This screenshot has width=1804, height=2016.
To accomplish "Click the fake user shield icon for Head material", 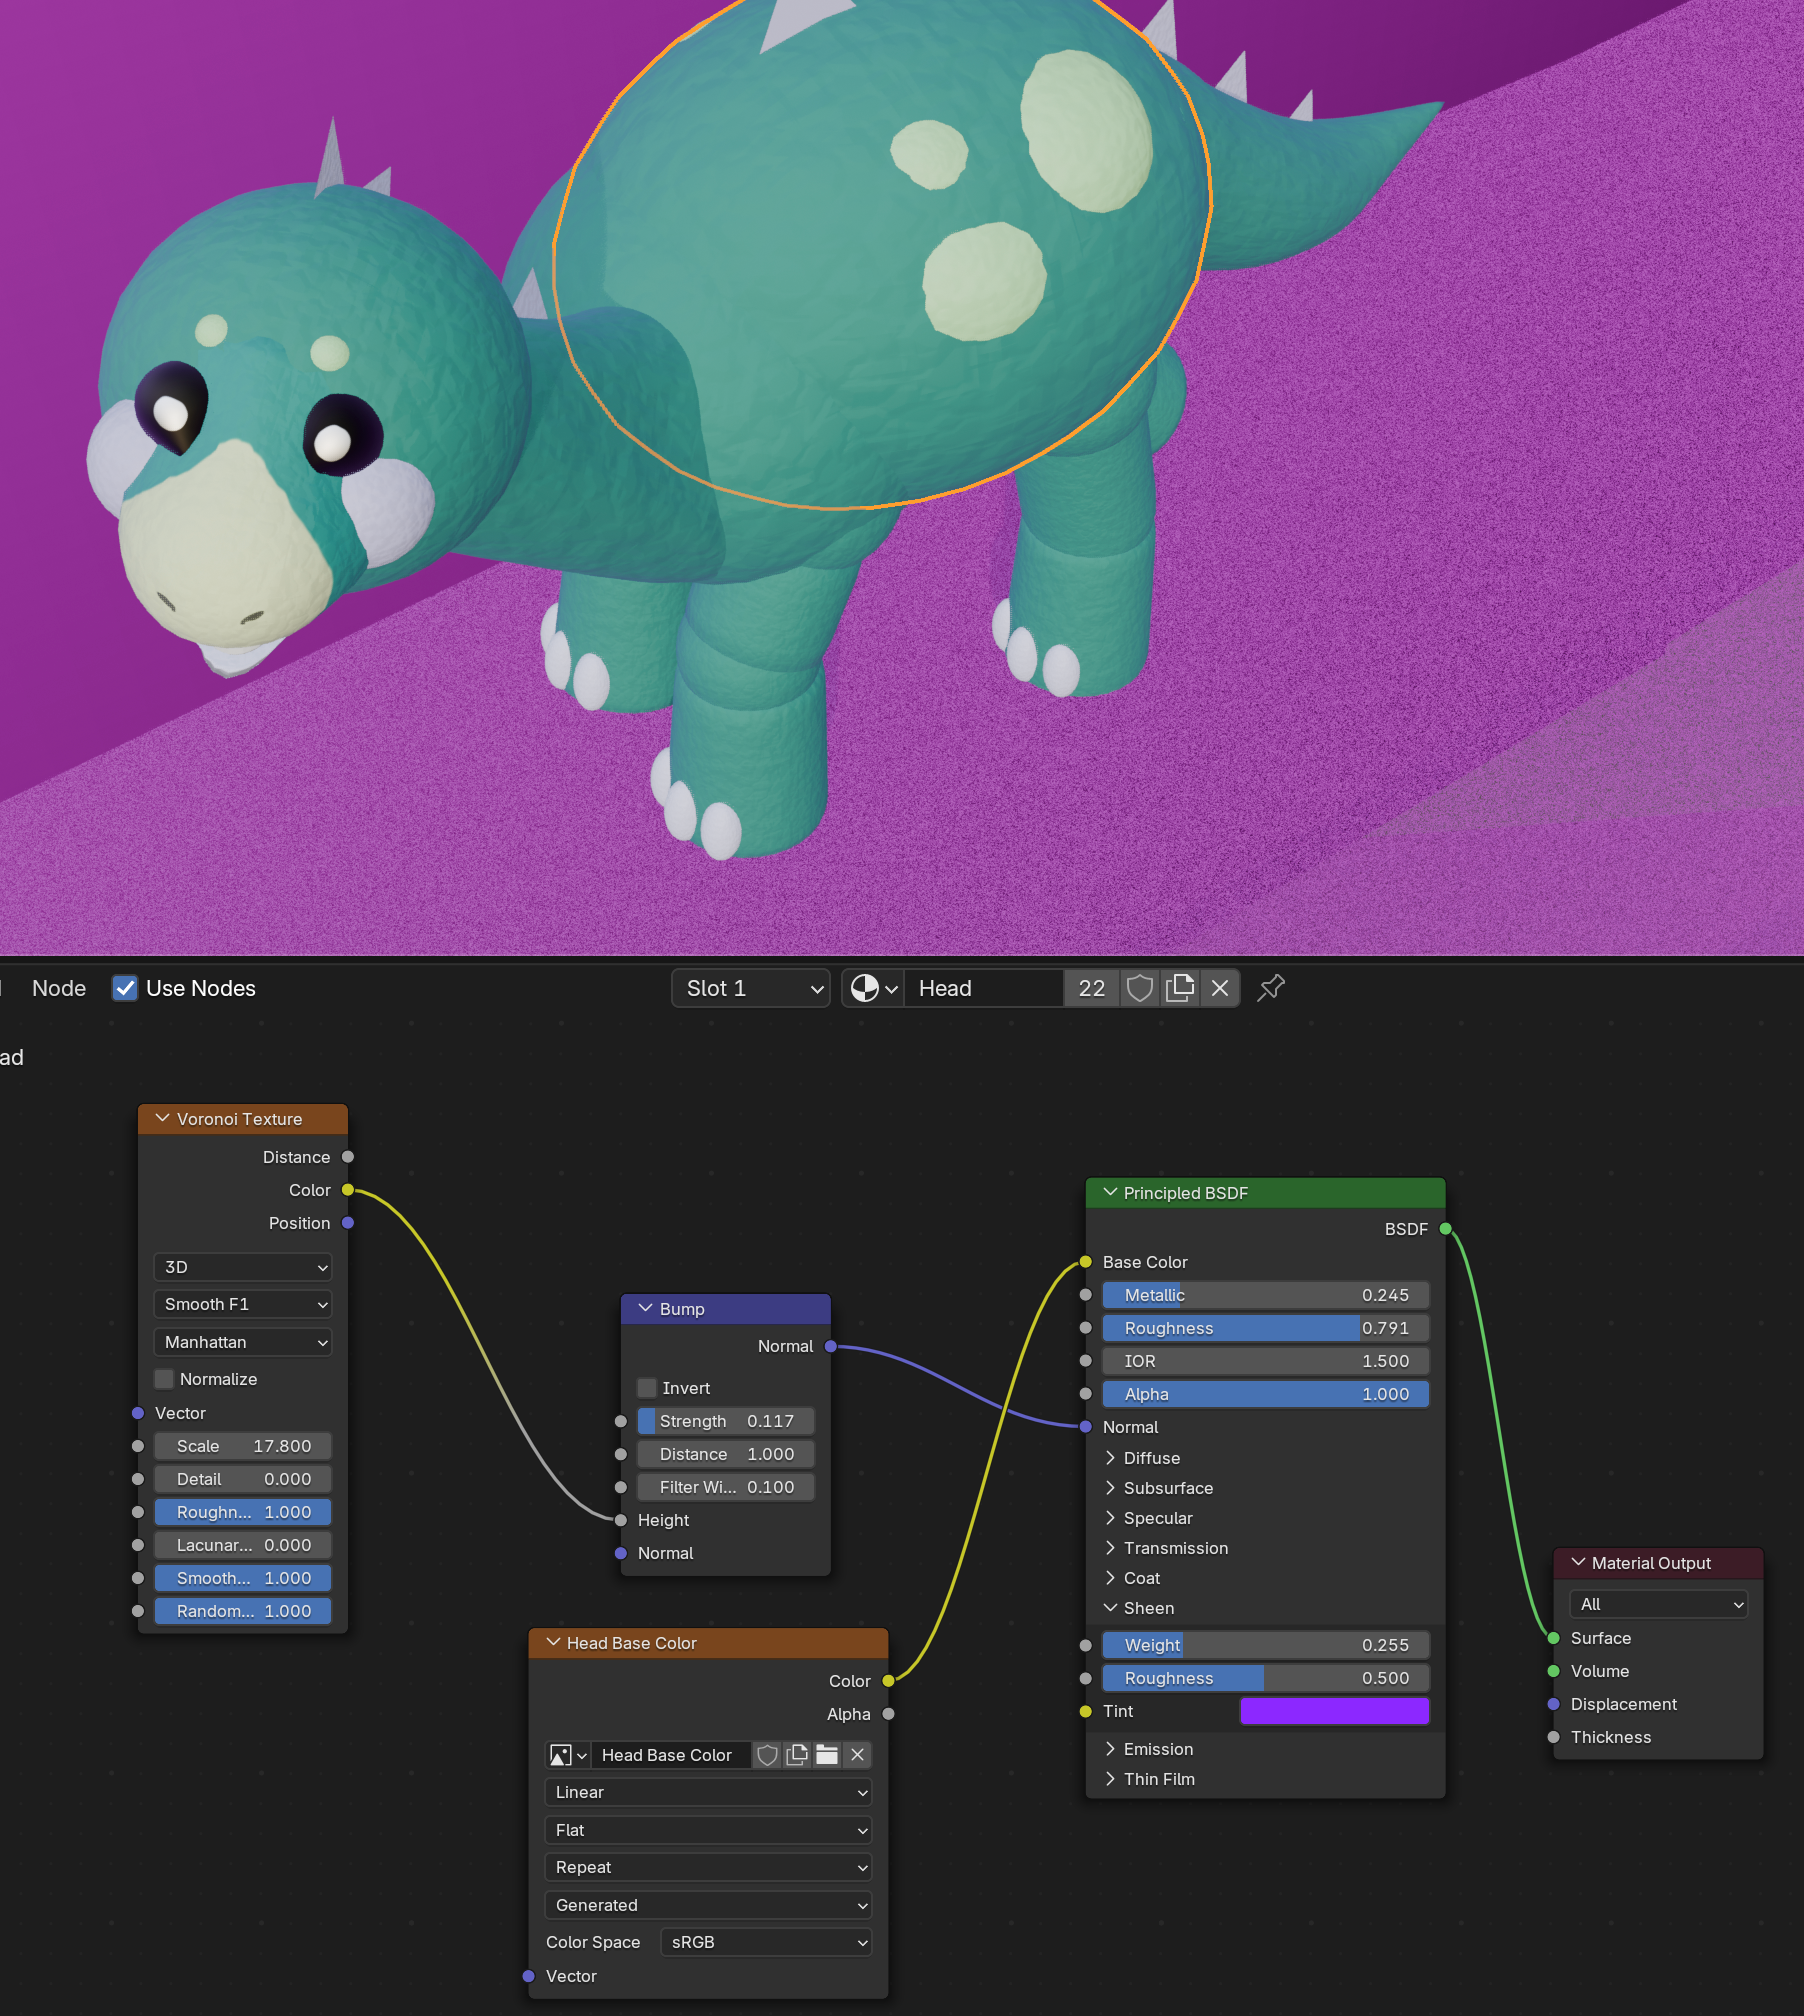I will click(x=1139, y=988).
